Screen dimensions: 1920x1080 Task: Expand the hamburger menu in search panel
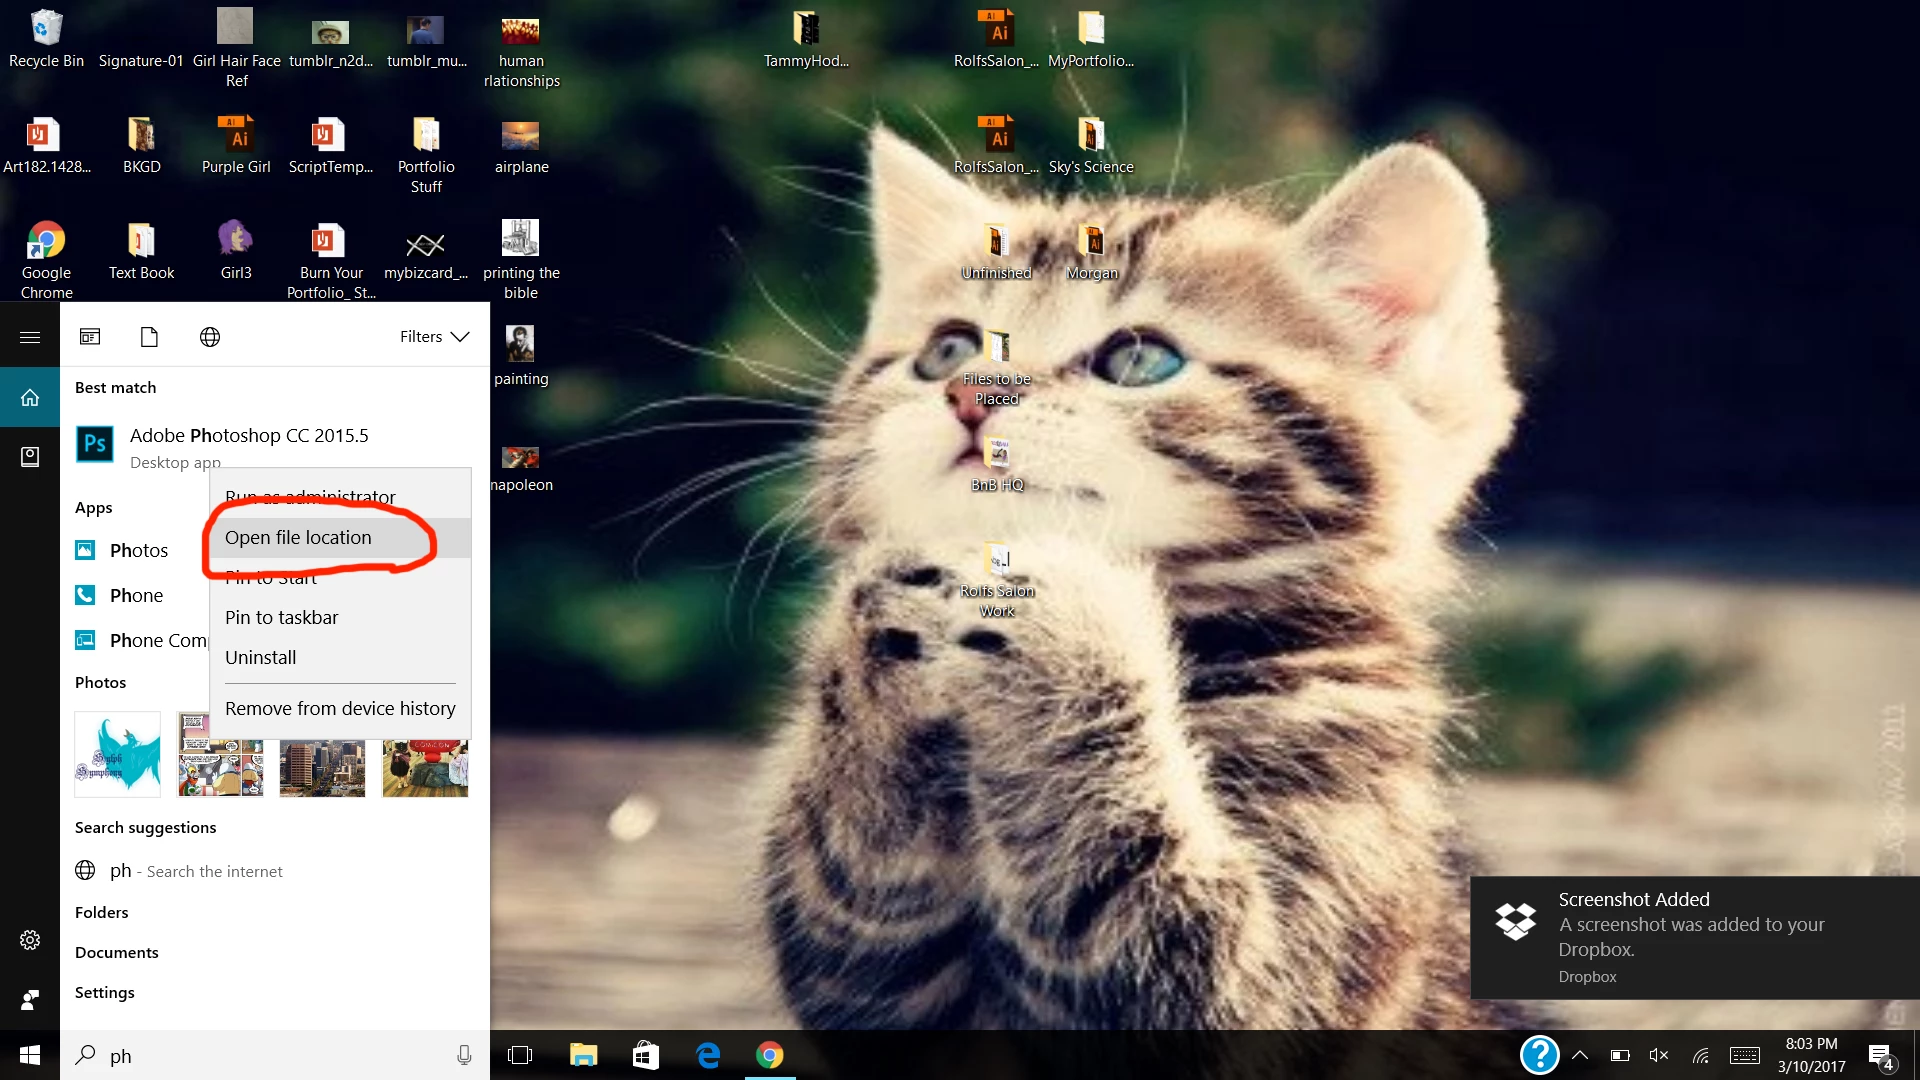(30, 337)
